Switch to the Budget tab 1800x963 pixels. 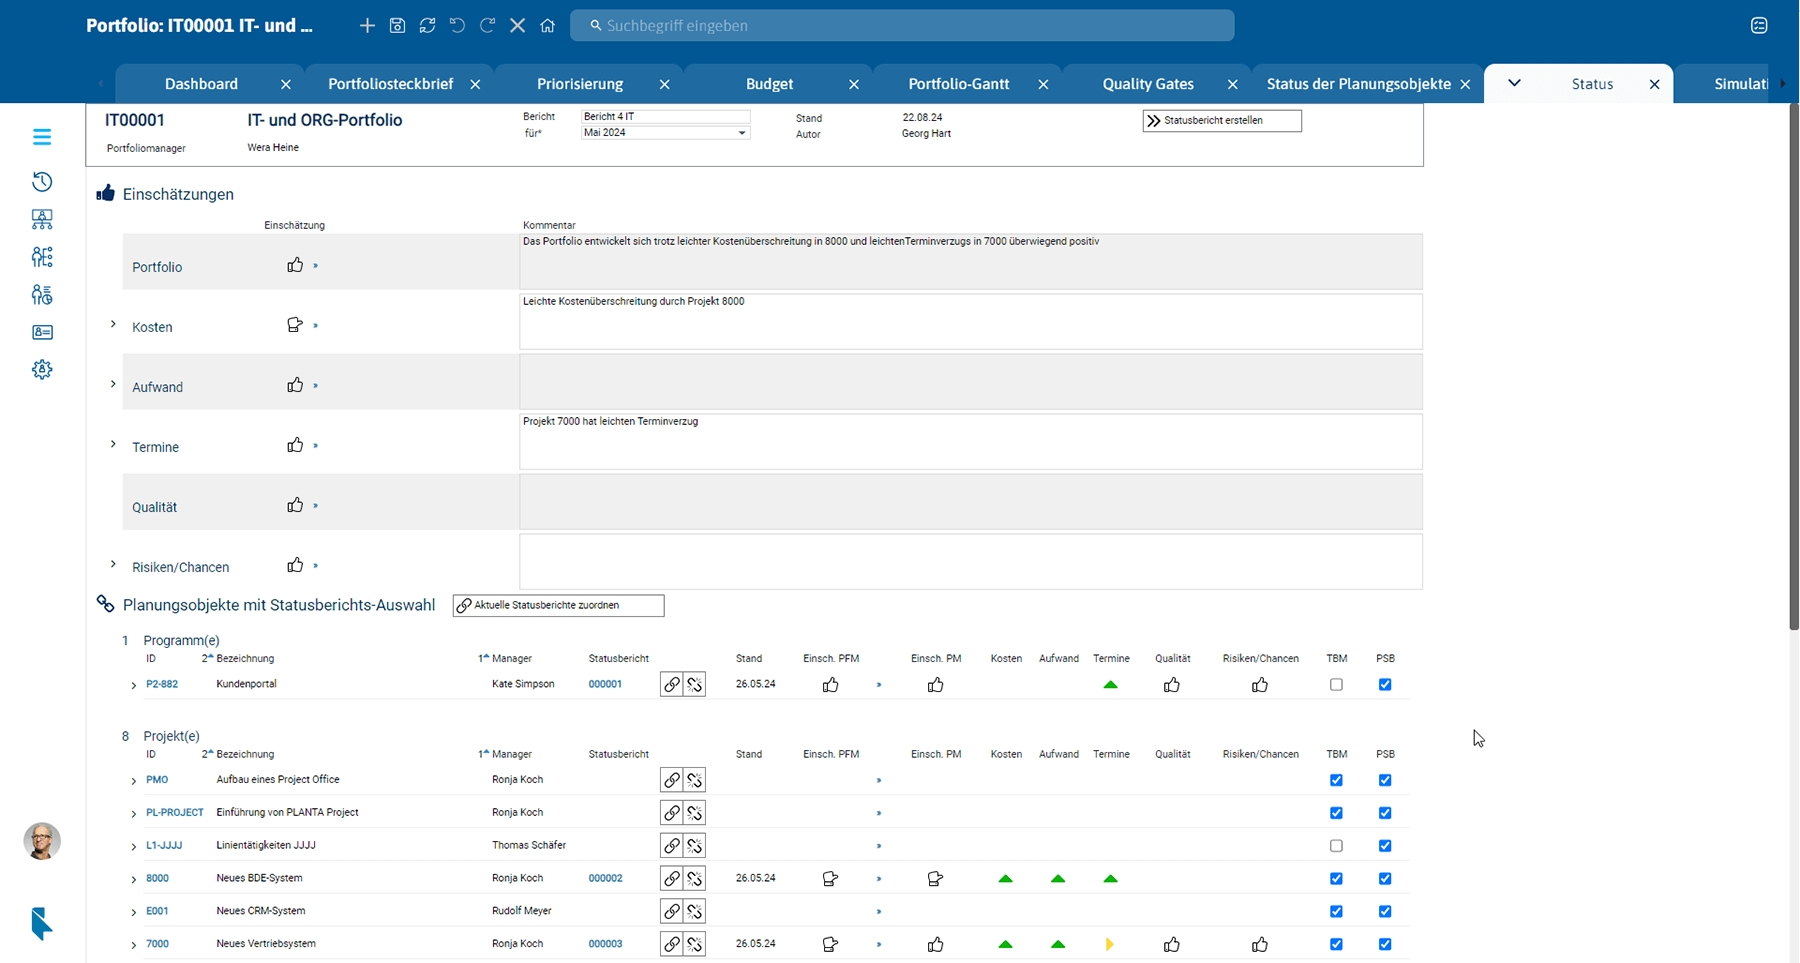769,84
